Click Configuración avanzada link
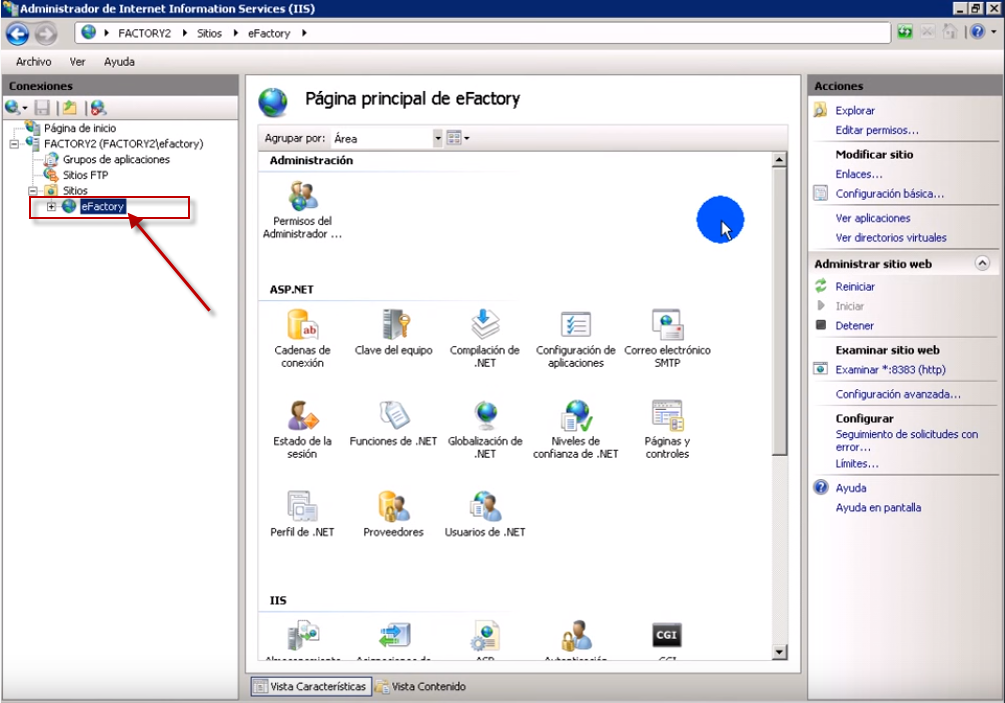The image size is (1005, 703). click(x=898, y=394)
